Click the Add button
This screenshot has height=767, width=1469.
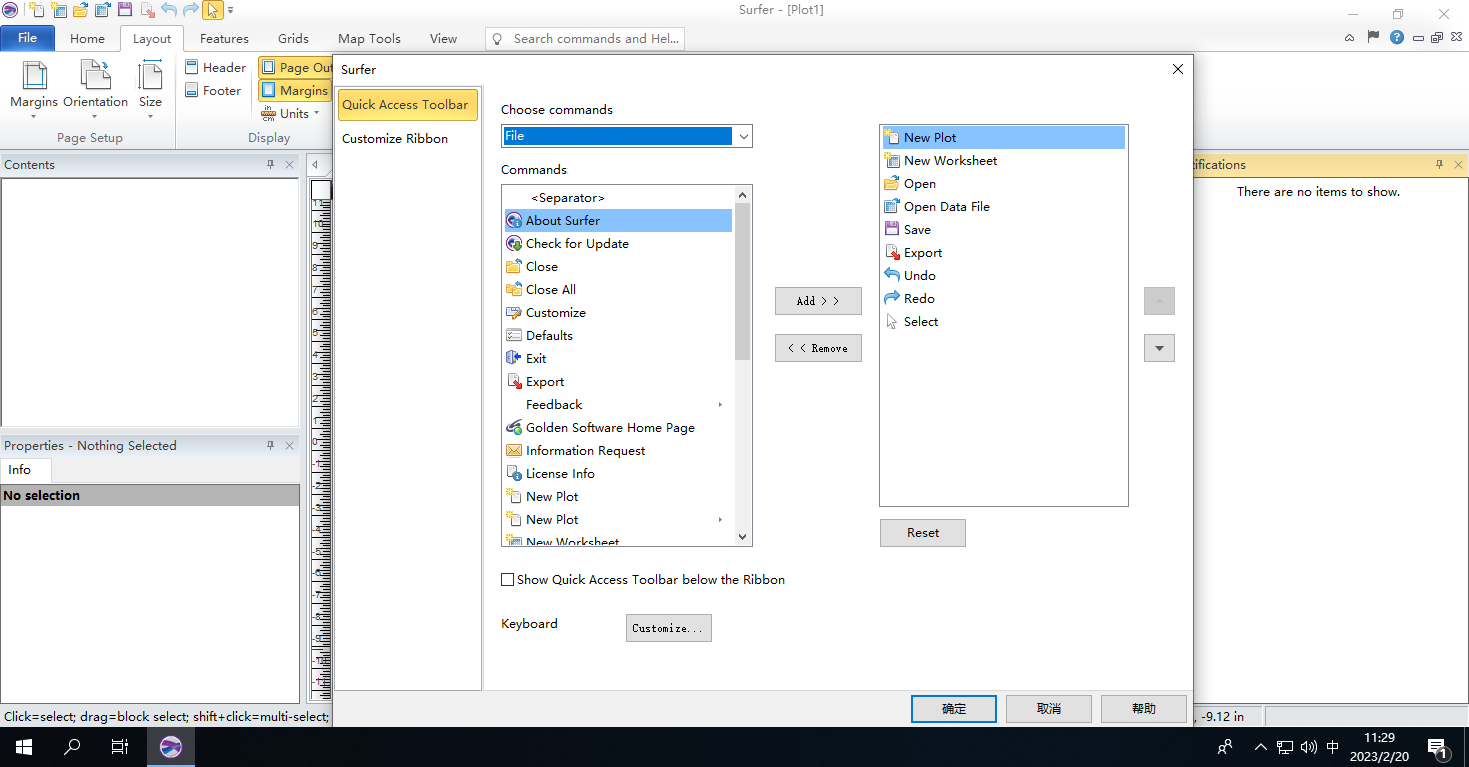pyautogui.click(x=818, y=301)
